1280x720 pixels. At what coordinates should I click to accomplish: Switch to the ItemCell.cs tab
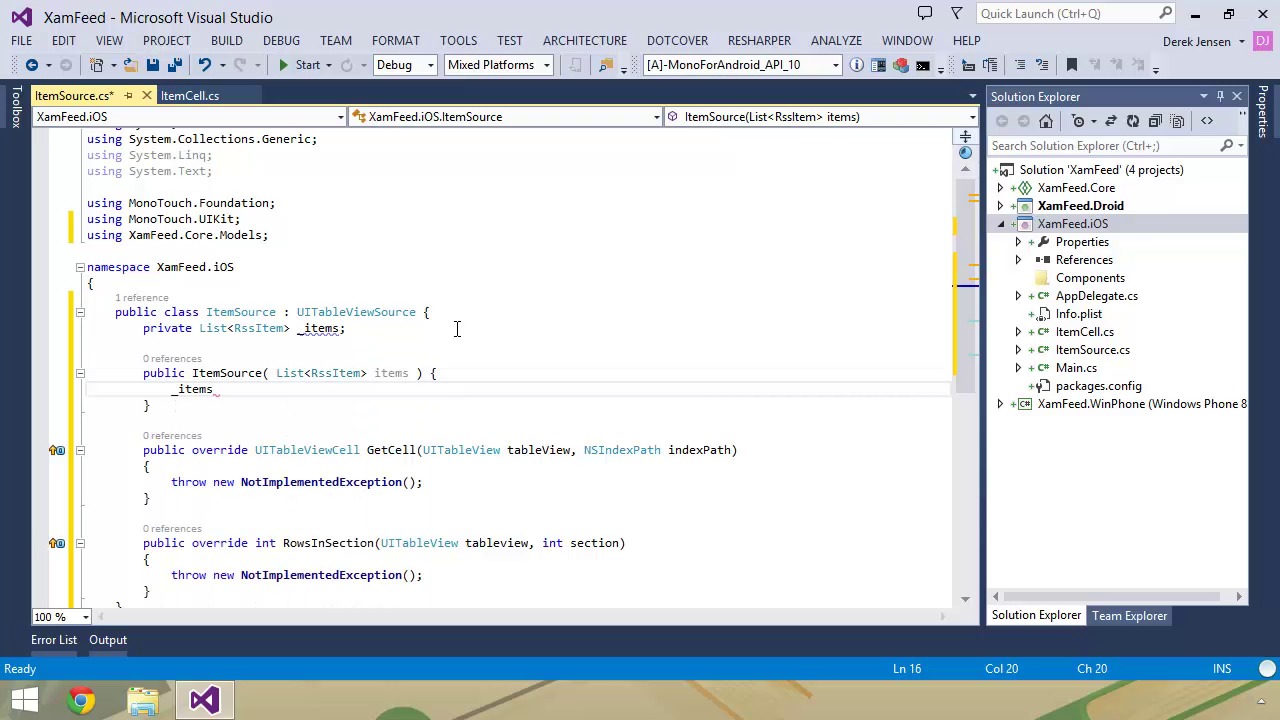190,96
